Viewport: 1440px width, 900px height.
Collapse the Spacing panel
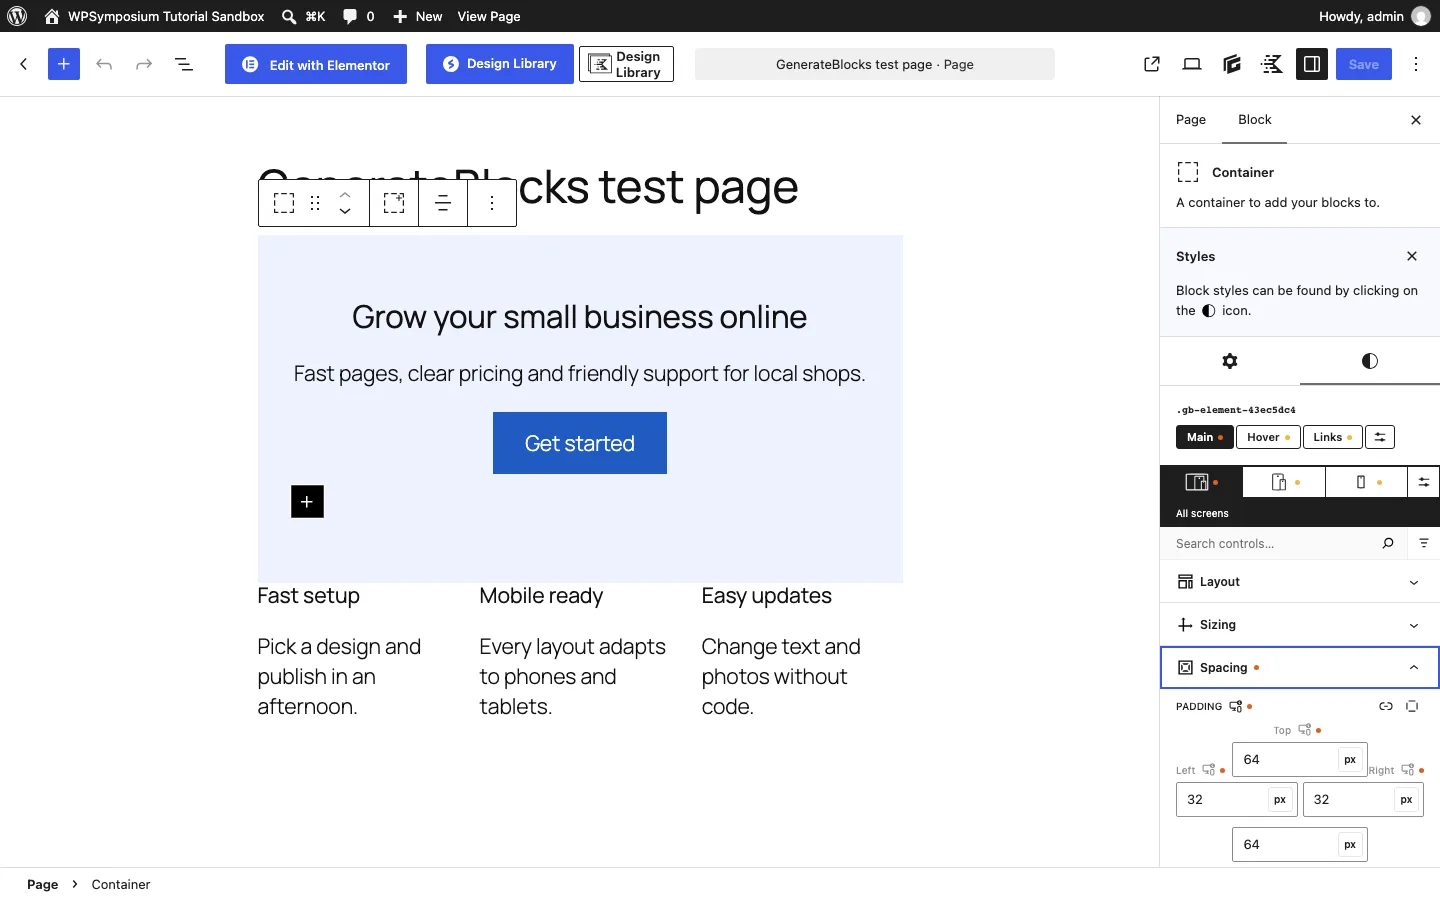click(1300, 668)
